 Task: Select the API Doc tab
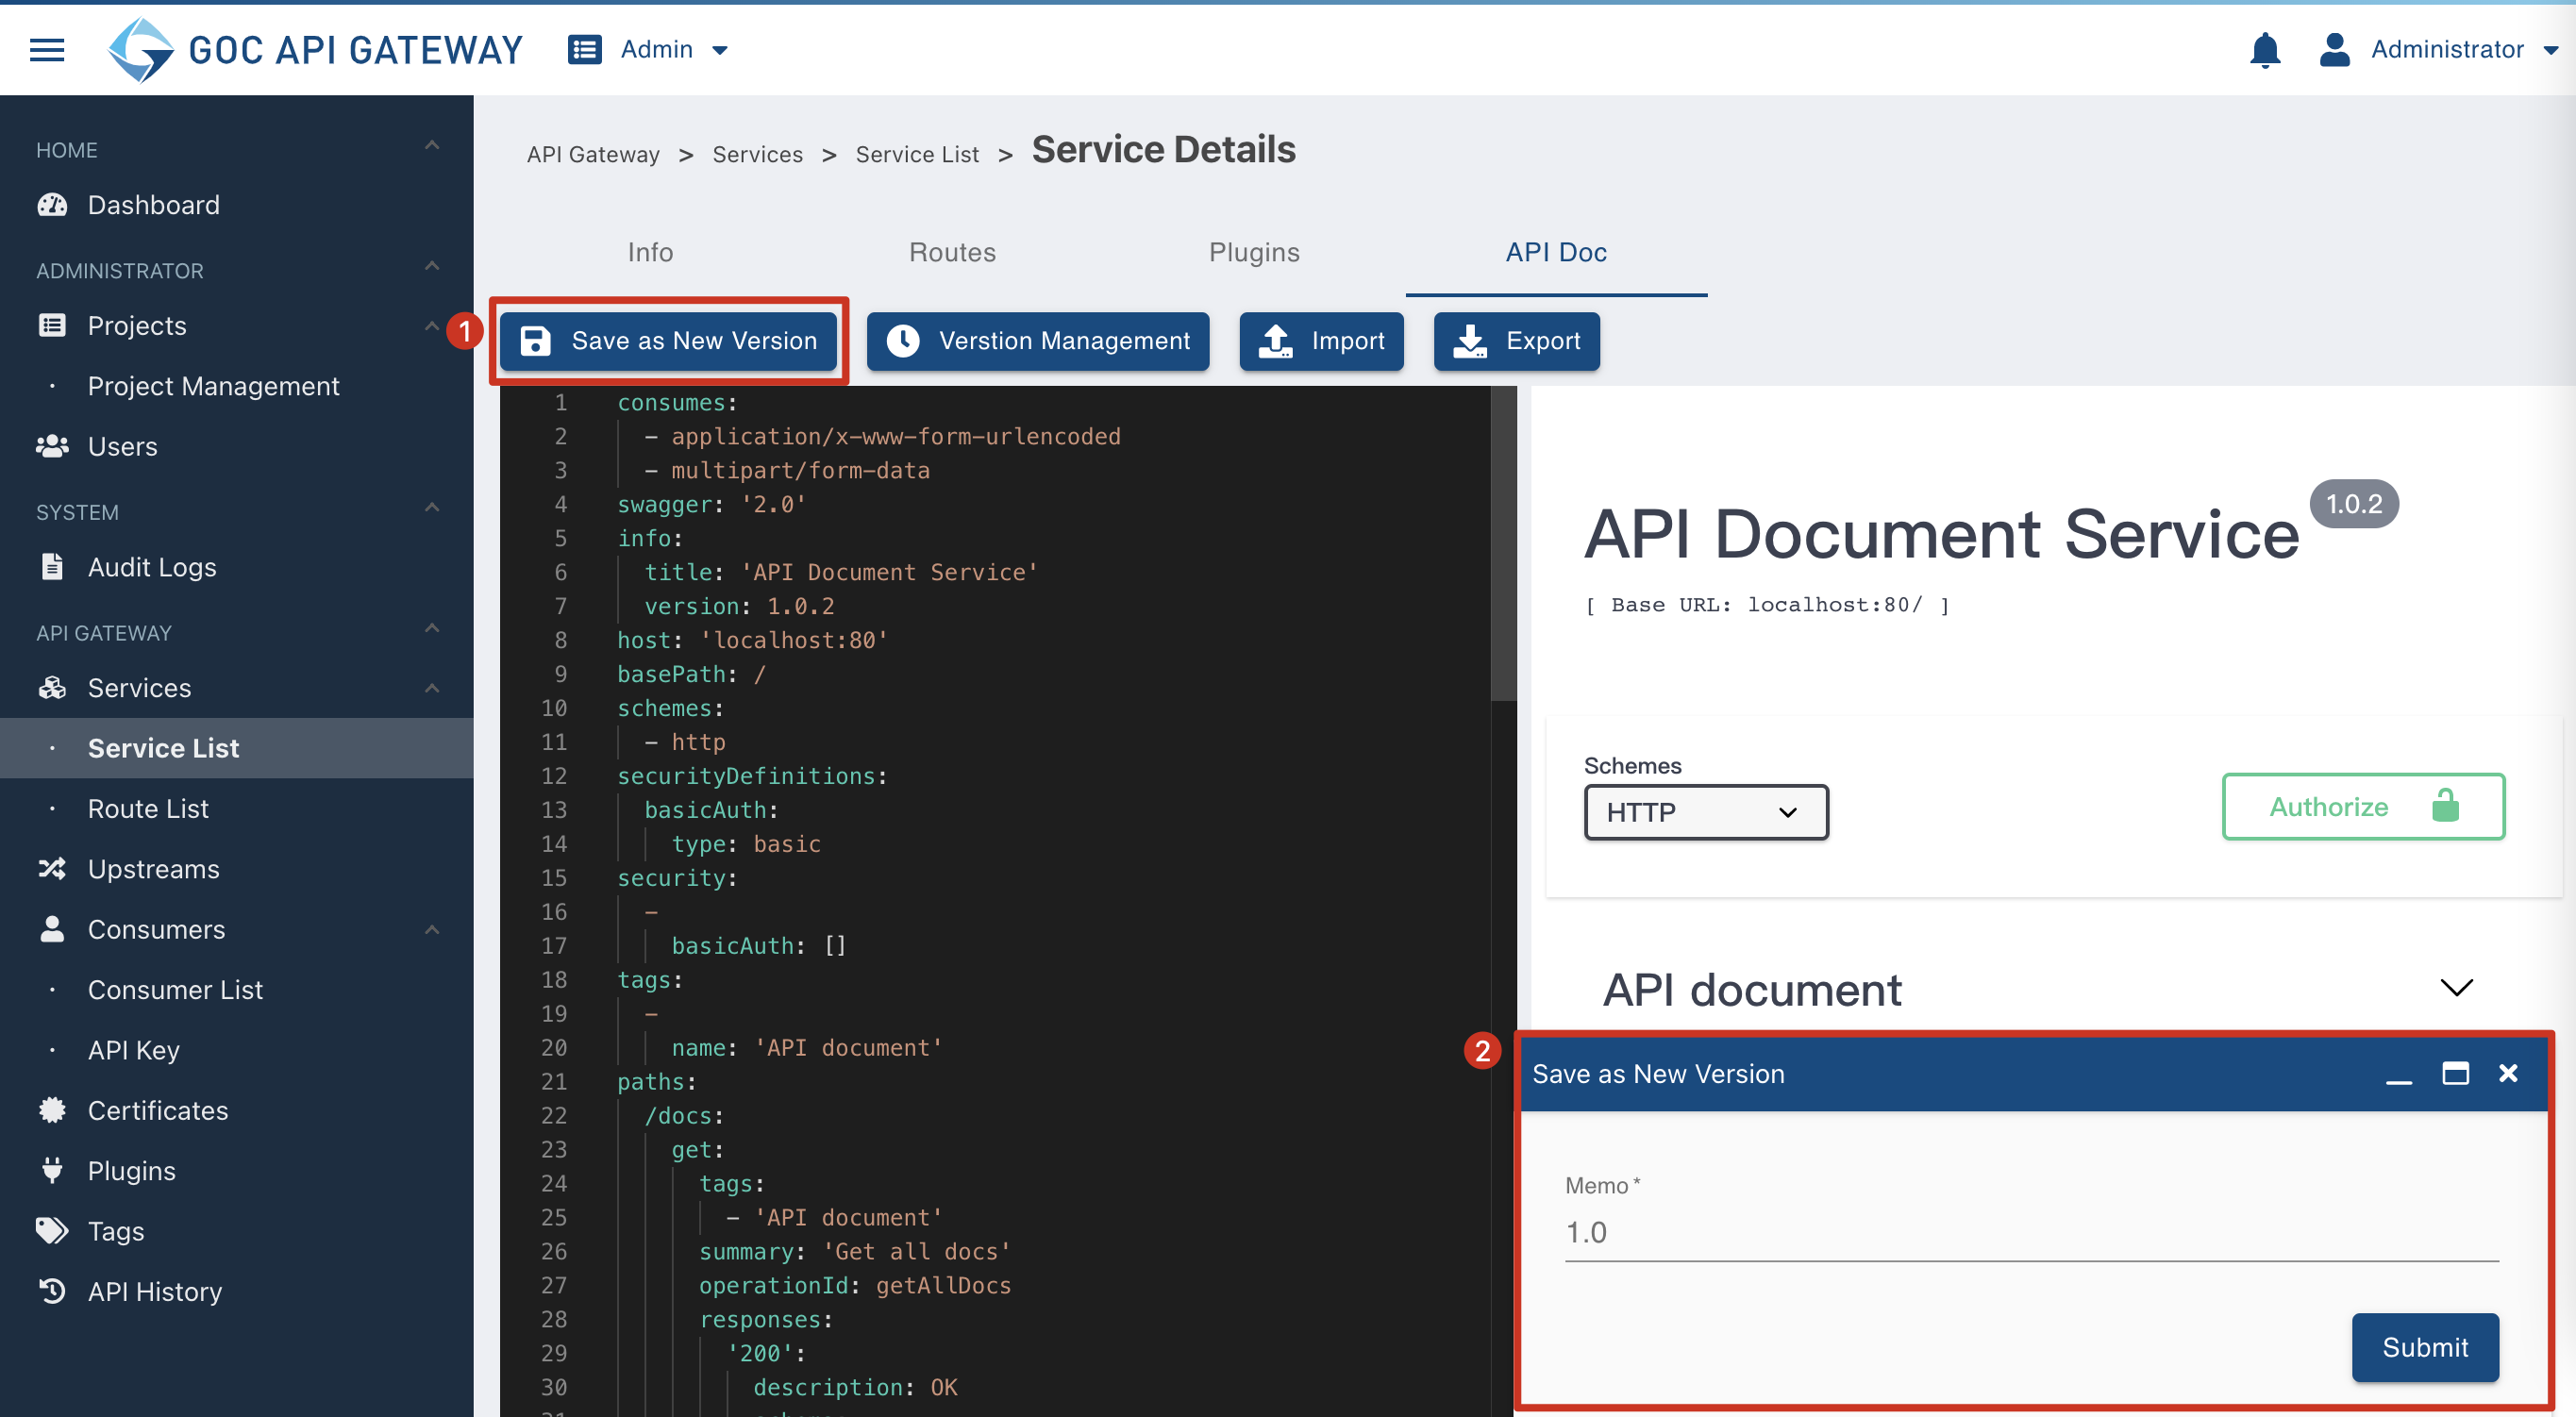[1556, 253]
